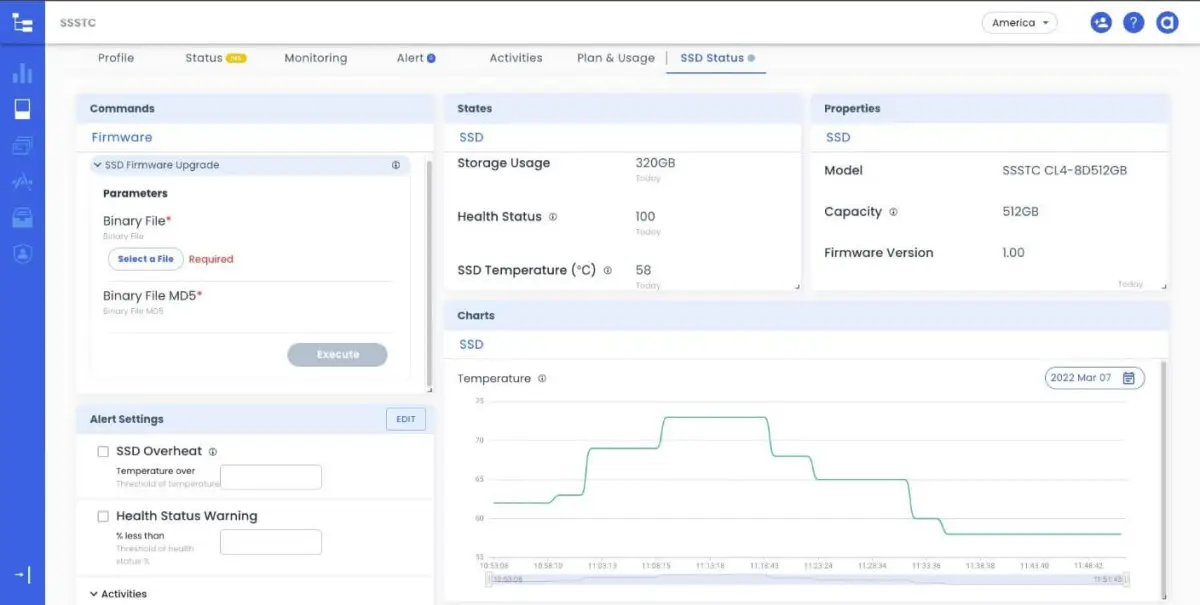Go to the Plan & Usage tab
This screenshot has width=1200, height=605.
click(x=615, y=58)
